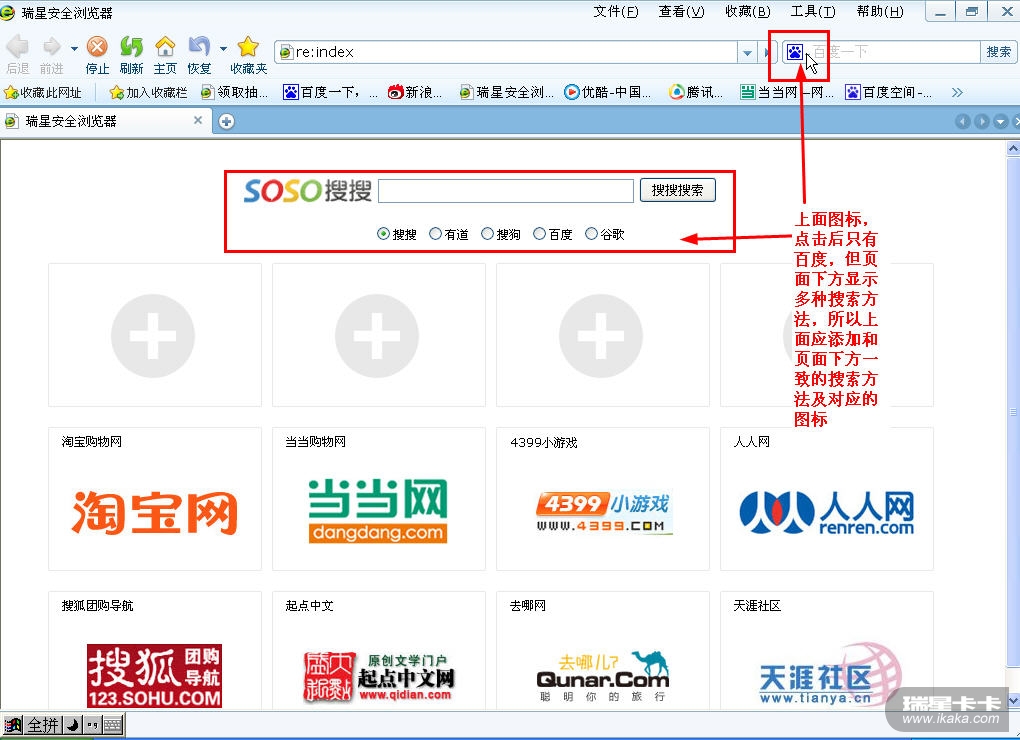Open the 帮助(H) menu
The height and width of the screenshot is (740, 1020).
click(879, 12)
